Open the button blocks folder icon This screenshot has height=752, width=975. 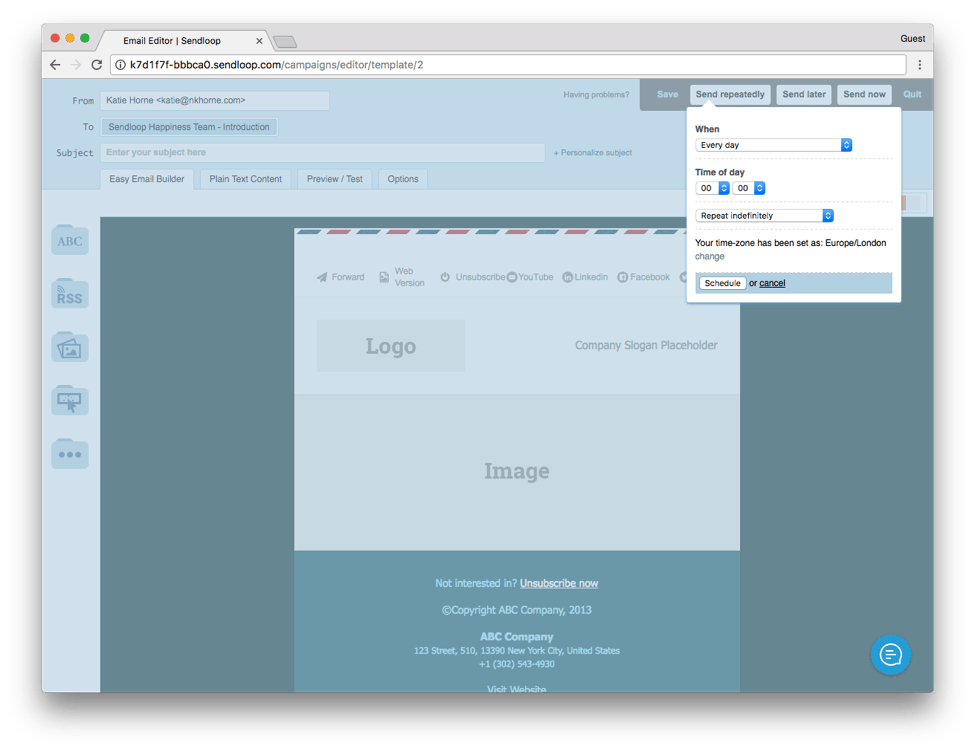click(x=70, y=400)
